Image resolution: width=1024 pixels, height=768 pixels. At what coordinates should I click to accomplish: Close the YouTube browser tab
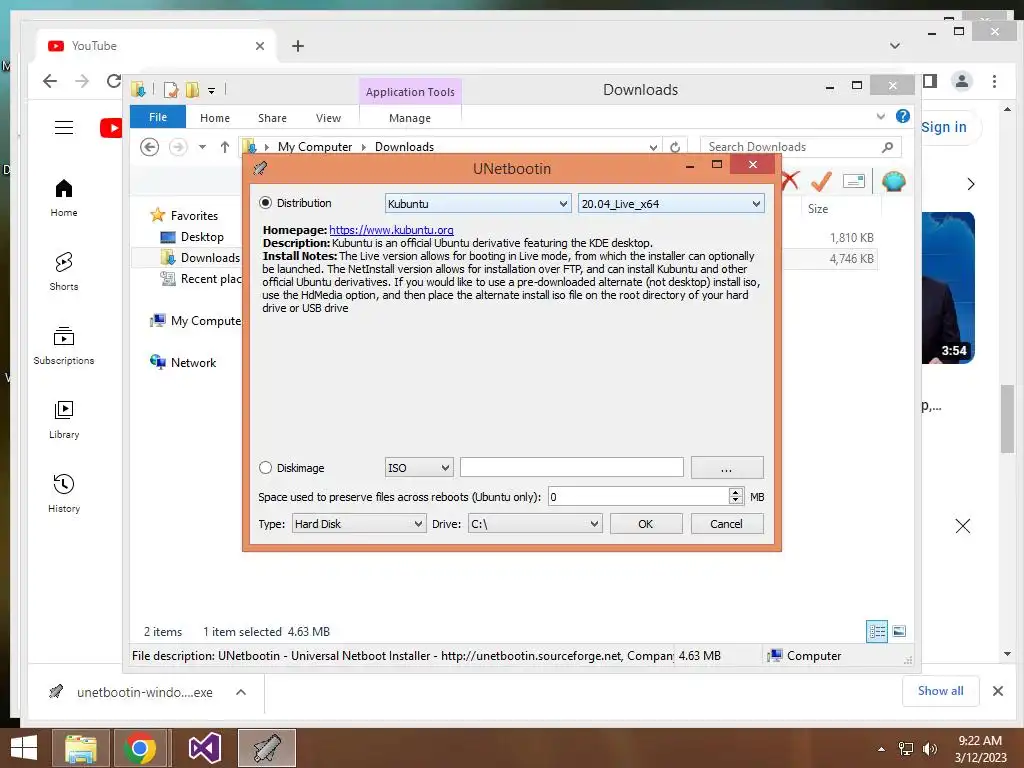point(260,46)
